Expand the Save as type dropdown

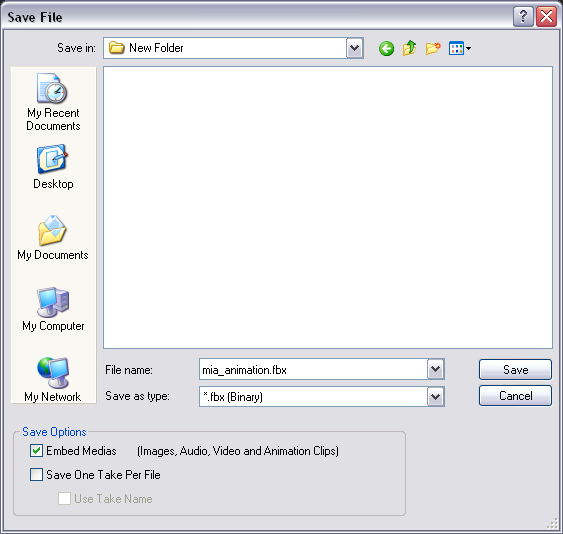436,396
